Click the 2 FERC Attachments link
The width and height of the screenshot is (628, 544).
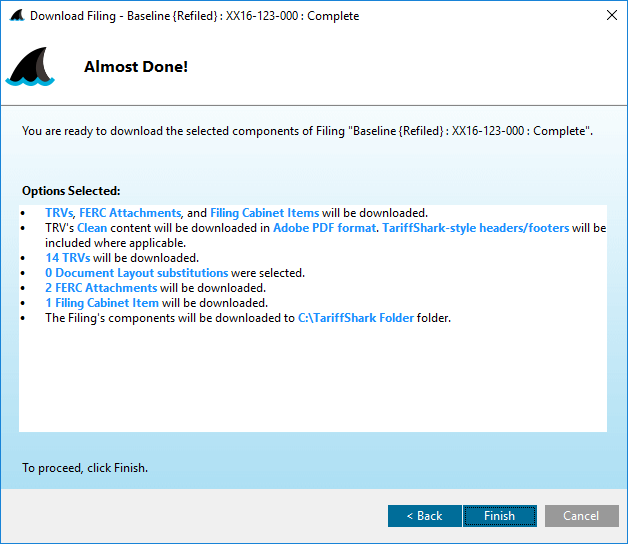pos(101,288)
